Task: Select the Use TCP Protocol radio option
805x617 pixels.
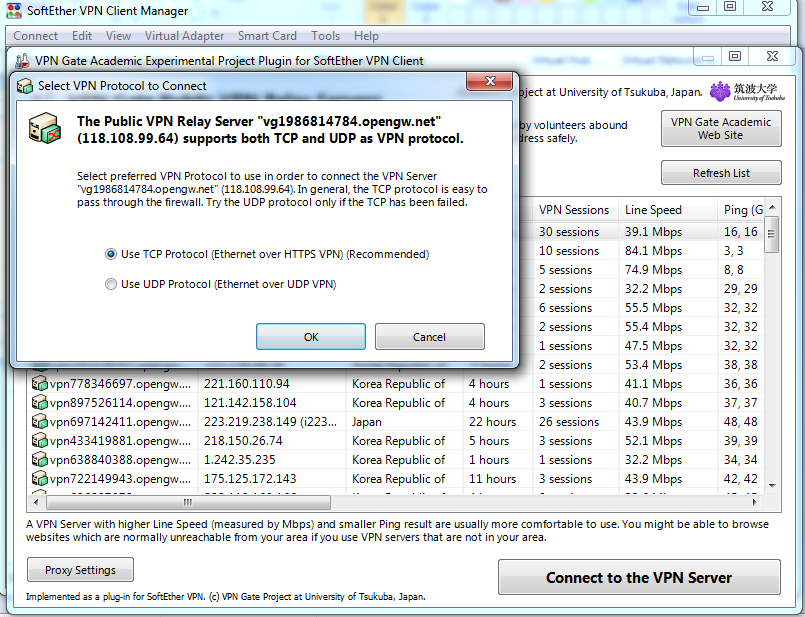Action: 110,254
